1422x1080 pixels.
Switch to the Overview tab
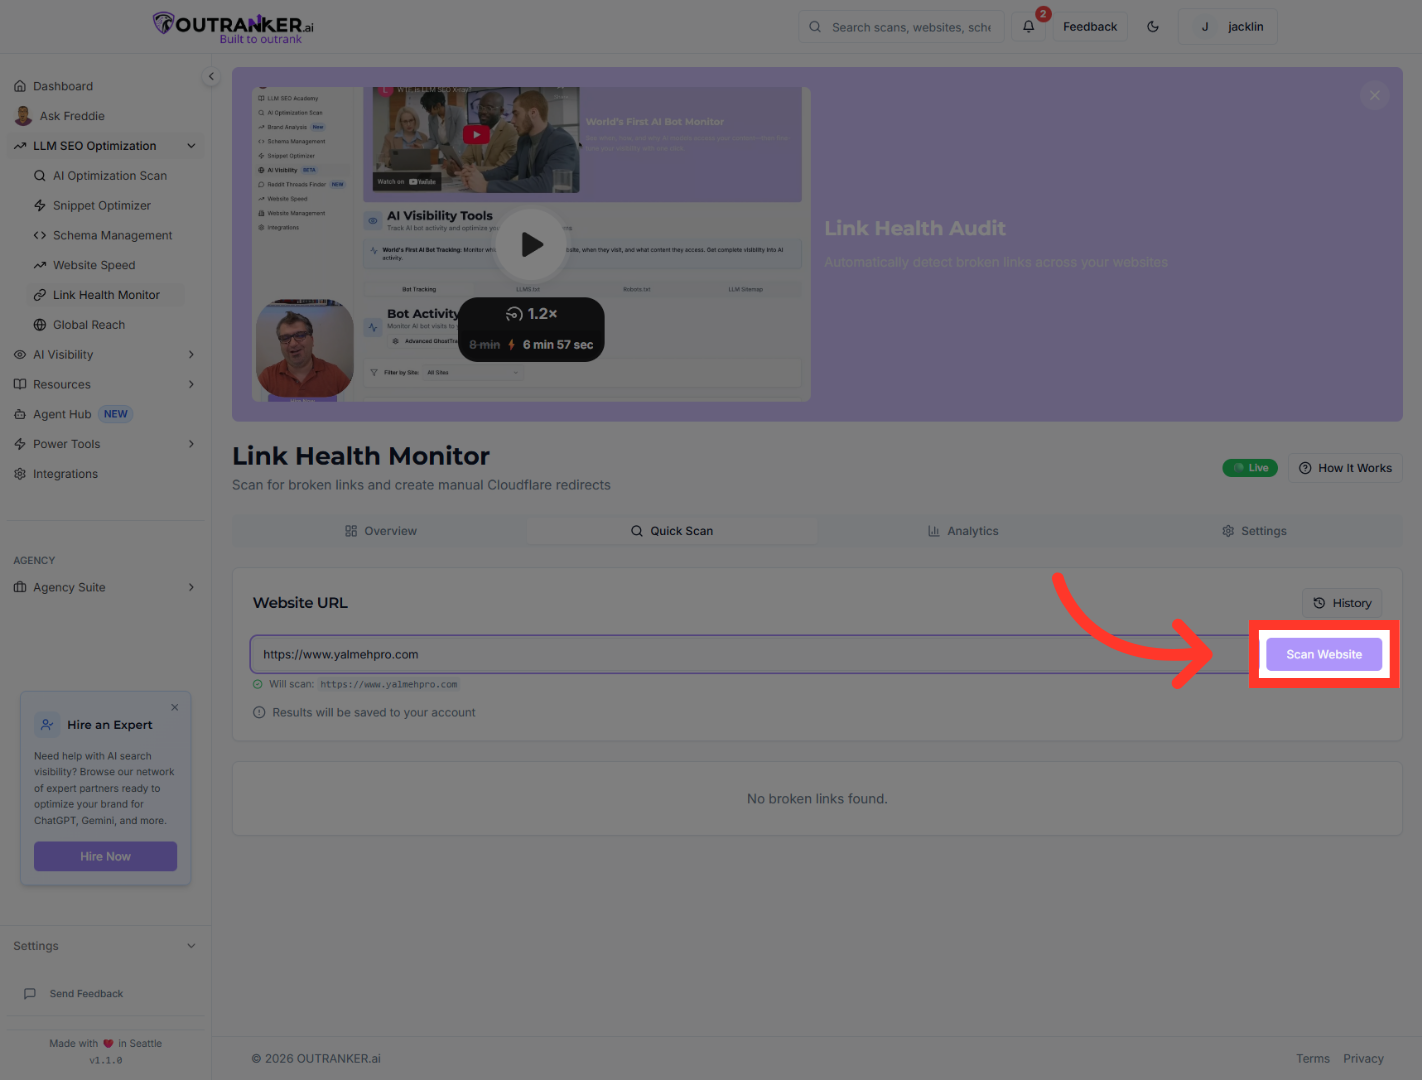click(380, 531)
